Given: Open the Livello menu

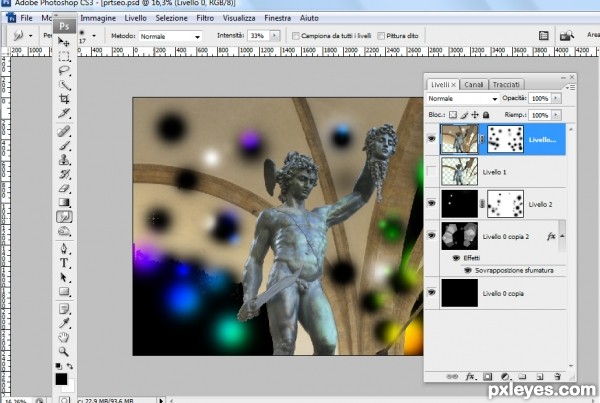Looking at the screenshot, I should pyautogui.click(x=135, y=18).
